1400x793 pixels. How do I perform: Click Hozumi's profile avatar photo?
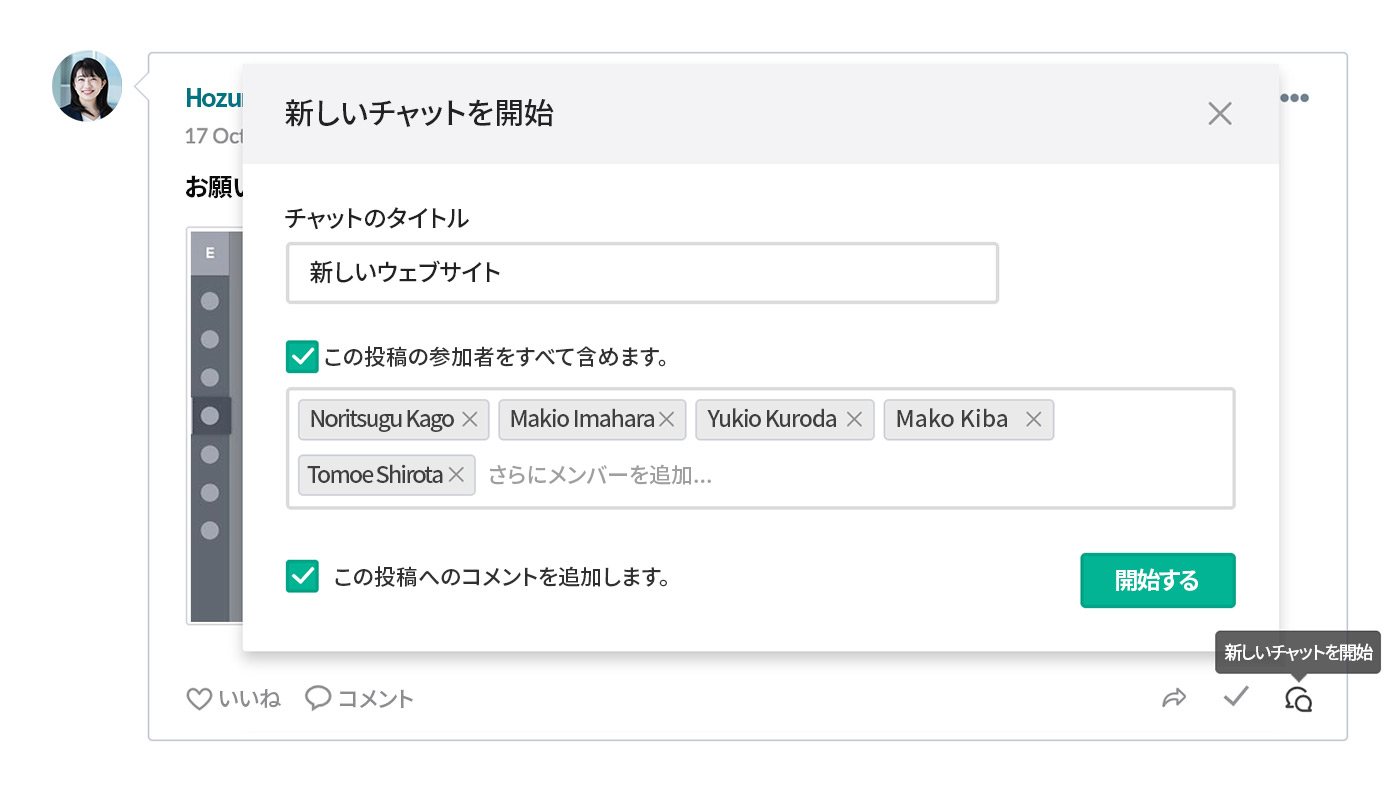click(87, 86)
